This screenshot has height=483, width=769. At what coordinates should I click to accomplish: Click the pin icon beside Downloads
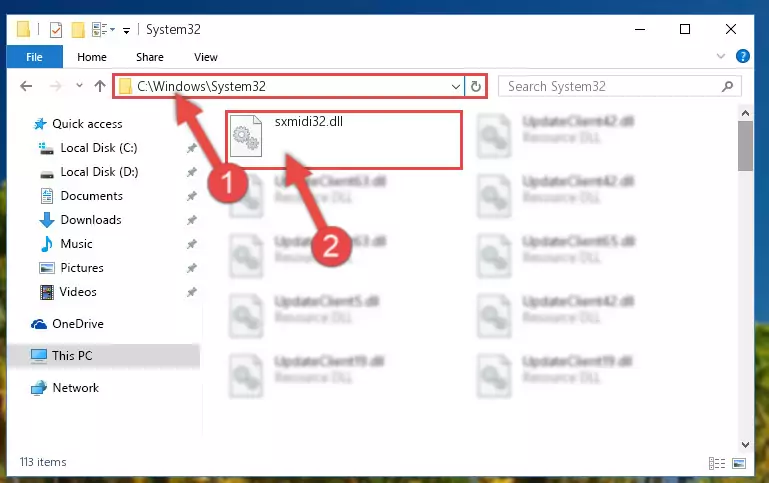[x=191, y=220]
